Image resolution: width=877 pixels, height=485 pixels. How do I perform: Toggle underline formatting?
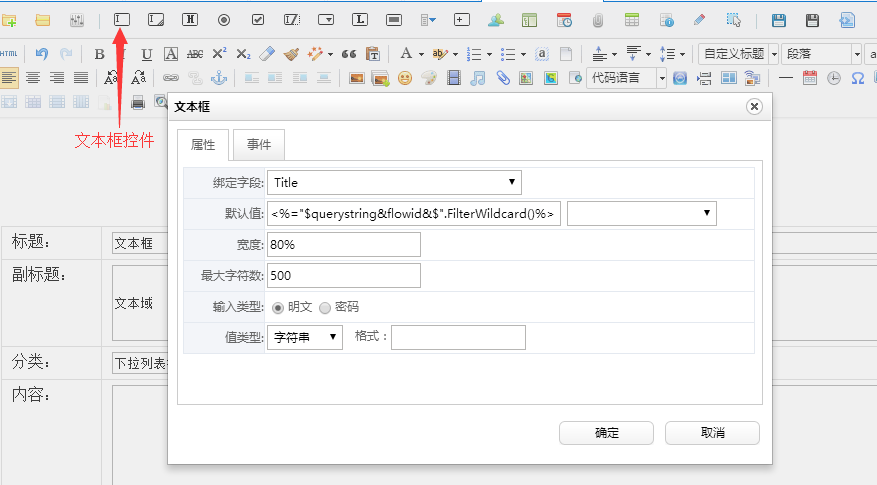click(x=147, y=54)
